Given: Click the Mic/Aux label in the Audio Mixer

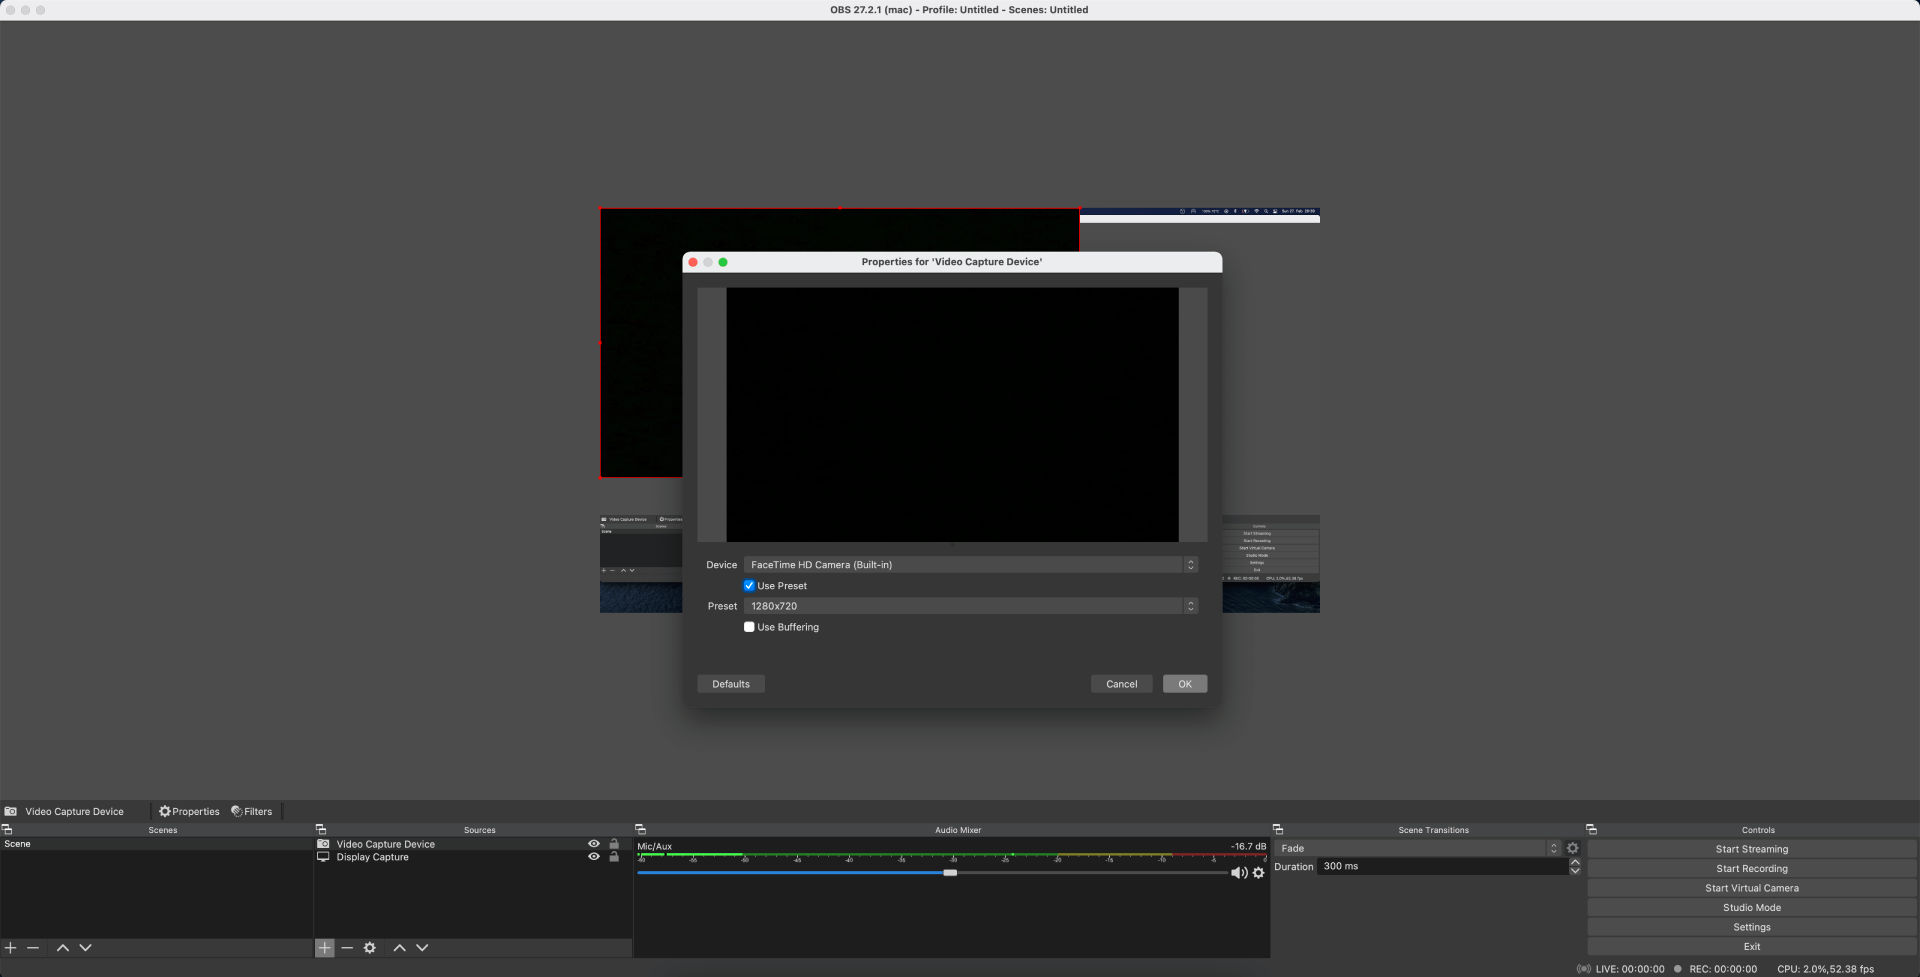Looking at the screenshot, I should (x=655, y=846).
